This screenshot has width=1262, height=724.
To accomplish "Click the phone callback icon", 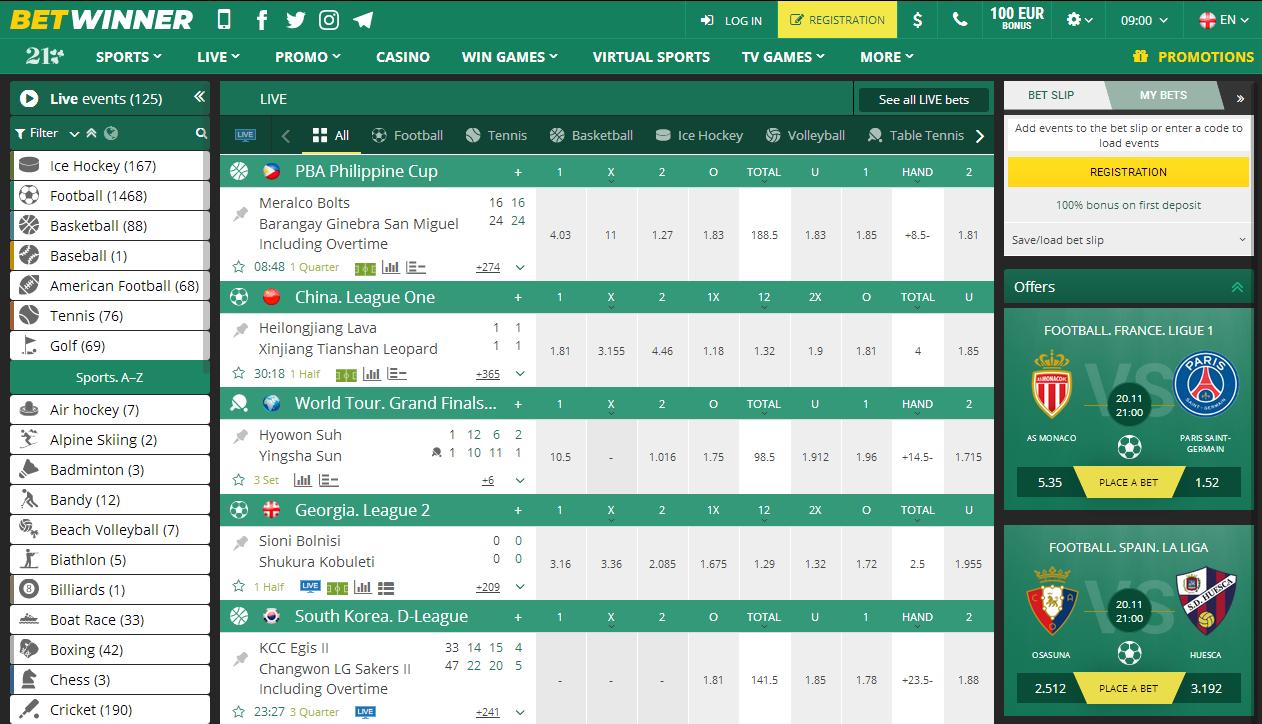I will point(960,20).
